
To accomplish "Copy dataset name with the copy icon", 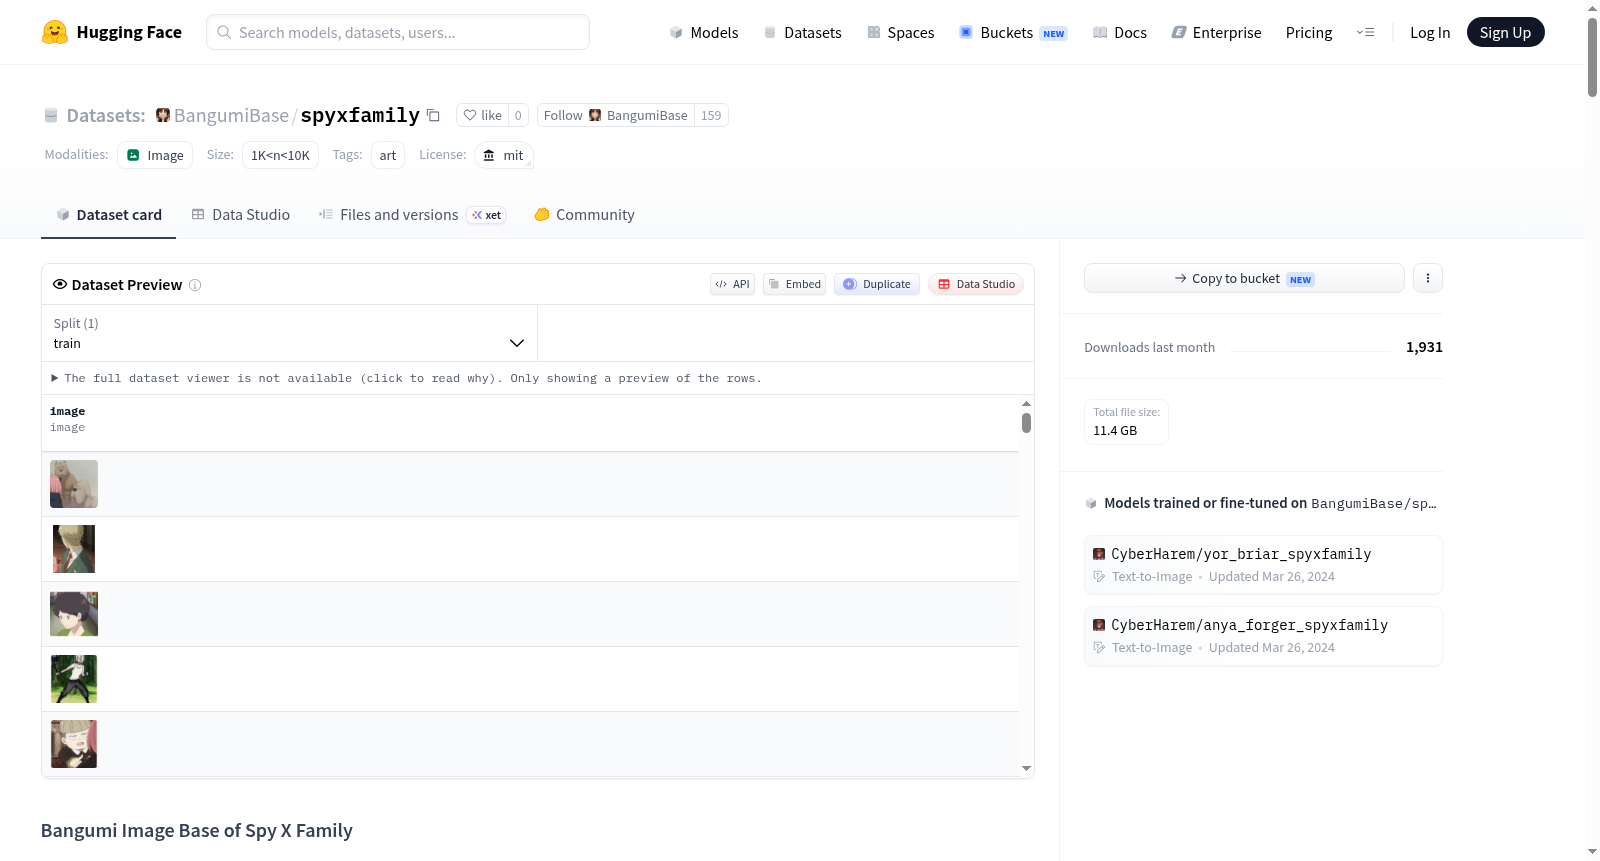I will 433,115.
